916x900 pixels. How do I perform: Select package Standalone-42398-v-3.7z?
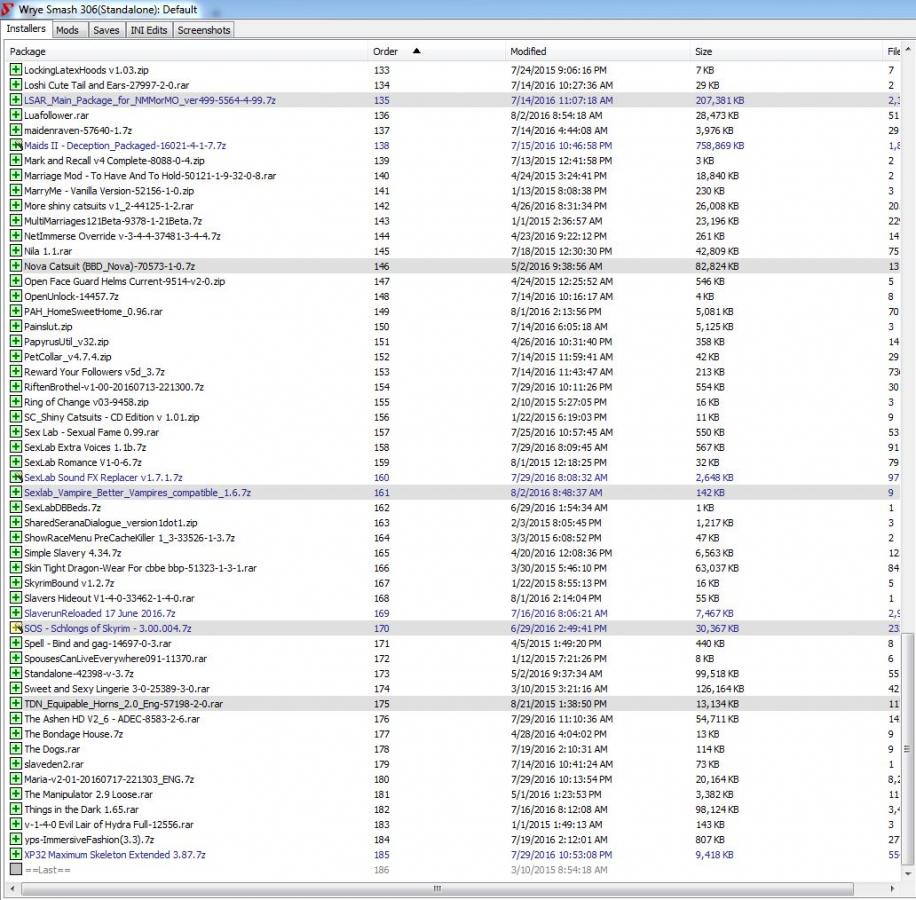click(x=79, y=673)
